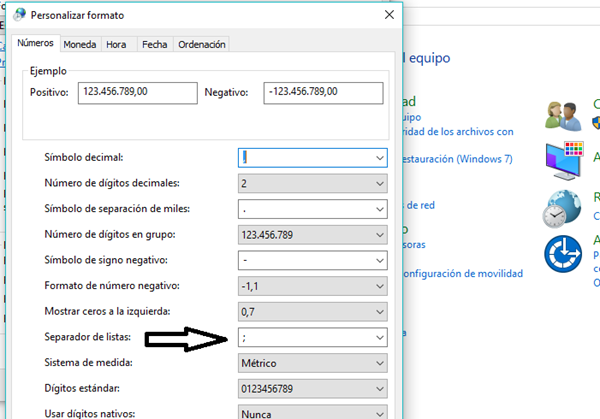Click the accessibility clock icon in Control Panel
The height and width of the screenshot is (419, 600).
(563, 254)
